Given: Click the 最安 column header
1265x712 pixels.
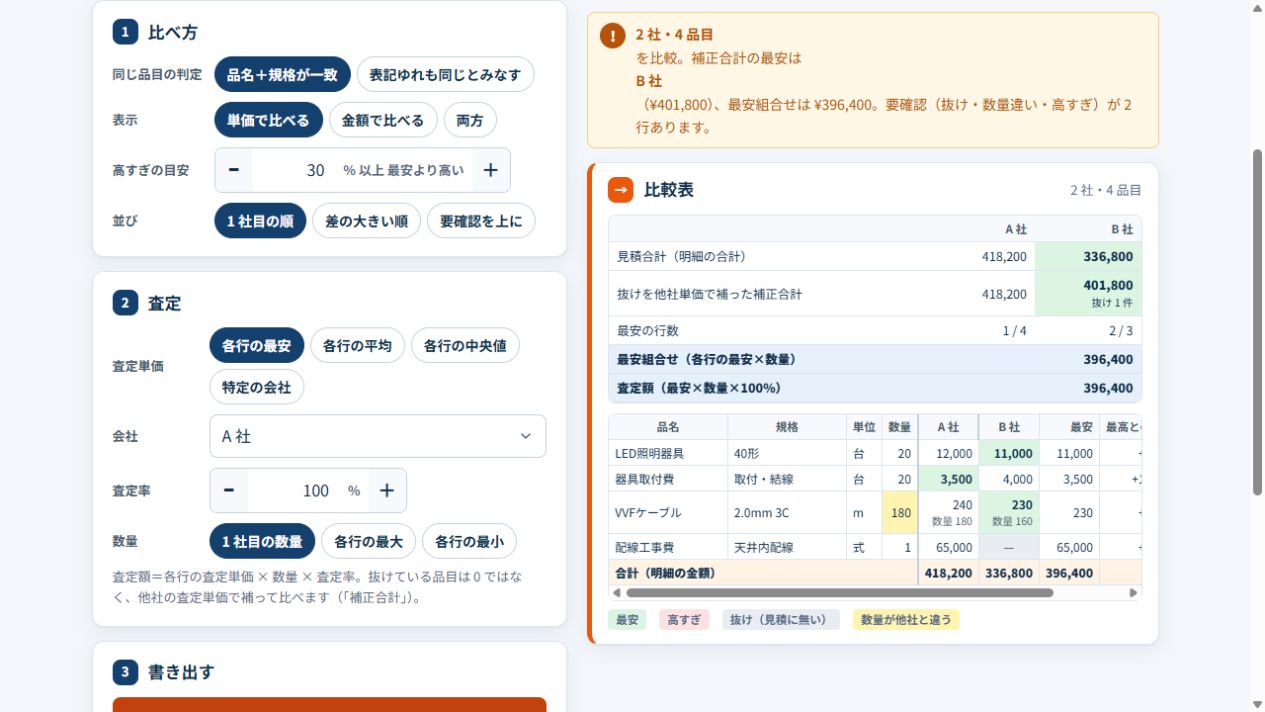Looking at the screenshot, I should [1069, 427].
